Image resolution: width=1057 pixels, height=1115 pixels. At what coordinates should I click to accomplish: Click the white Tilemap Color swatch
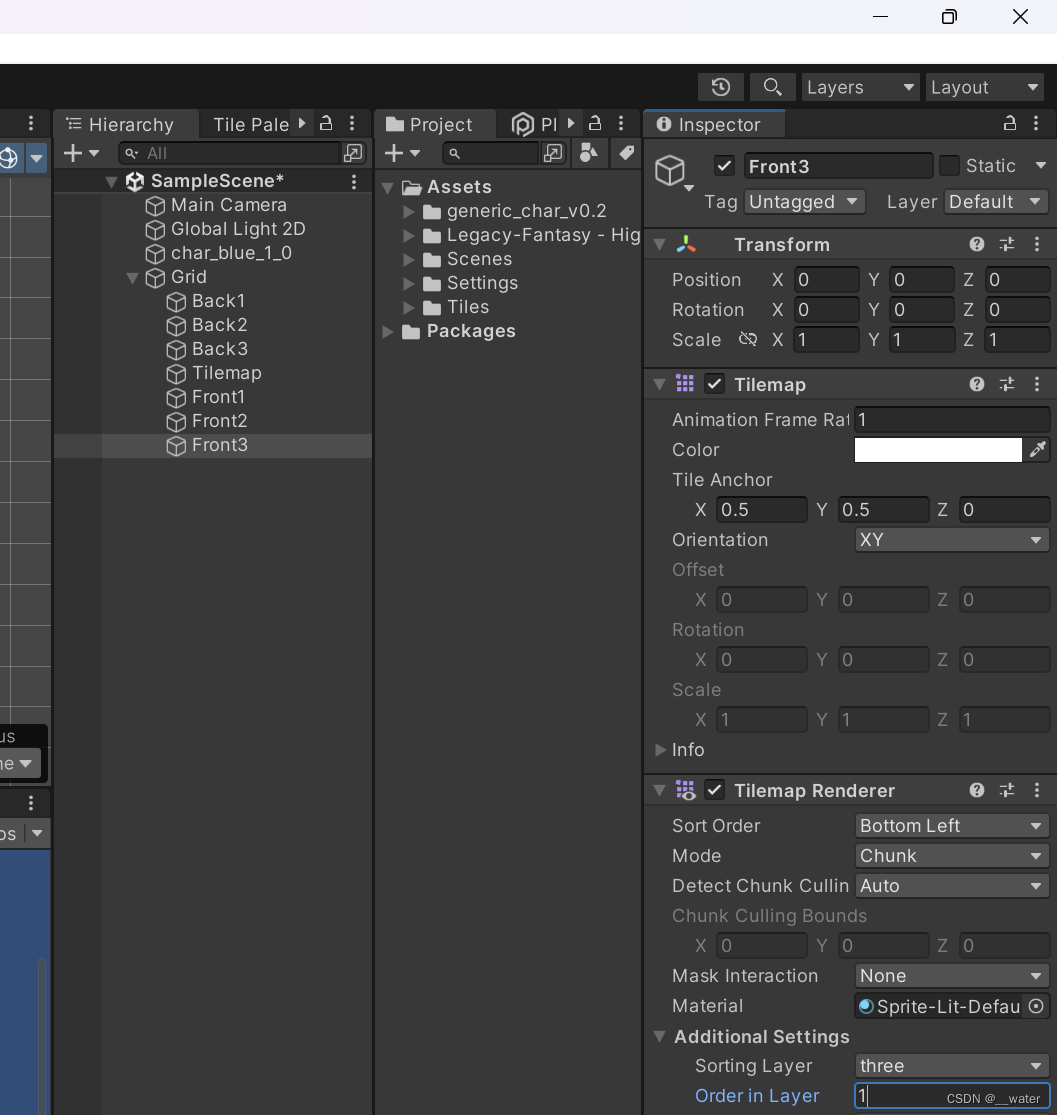938,449
